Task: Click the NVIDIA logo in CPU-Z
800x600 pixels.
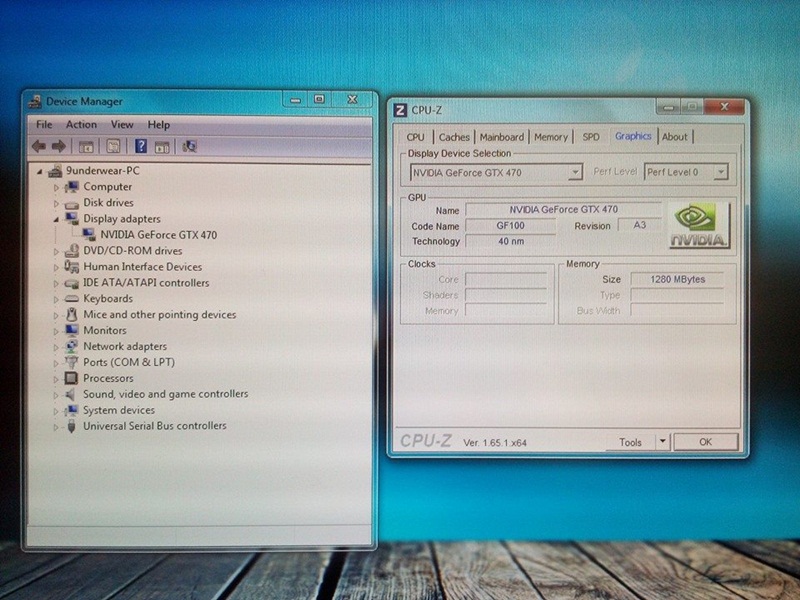Action: point(698,225)
